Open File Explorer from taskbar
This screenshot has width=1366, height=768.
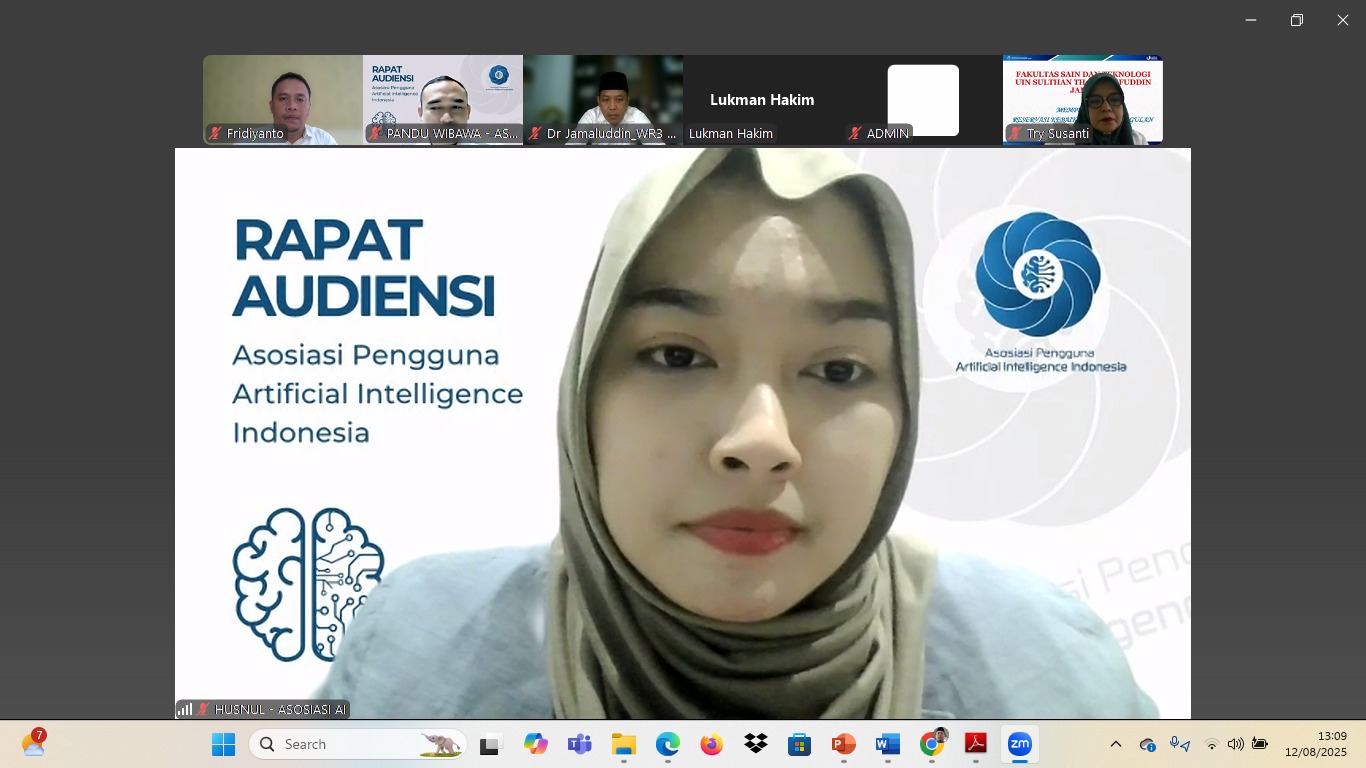coord(624,744)
